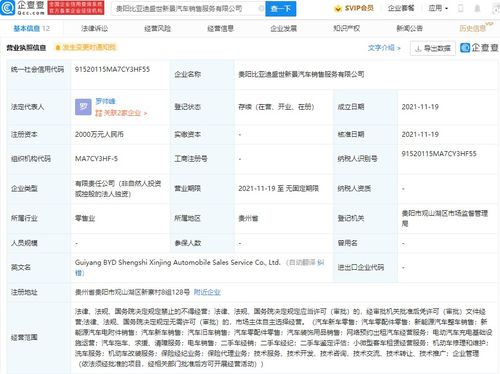The width and height of the screenshot is (500, 374).
Task: Click the SVIP crown icon
Action: click(338, 9)
